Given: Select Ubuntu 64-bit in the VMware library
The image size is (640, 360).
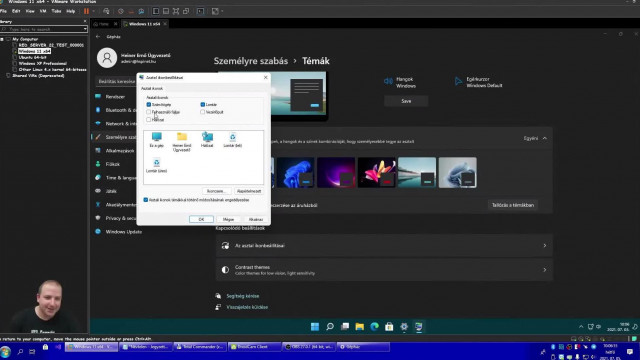Looking at the screenshot, I should tap(32, 57).
